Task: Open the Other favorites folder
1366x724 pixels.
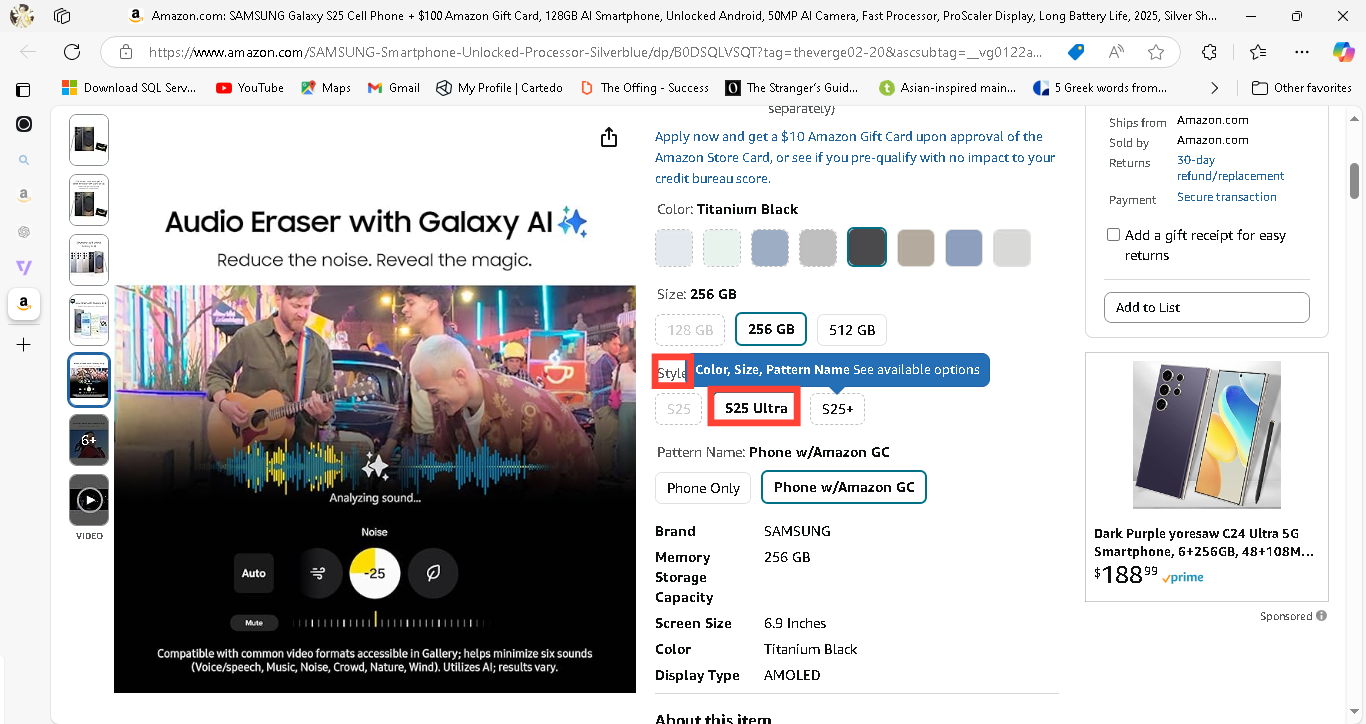Action: 1302,88
